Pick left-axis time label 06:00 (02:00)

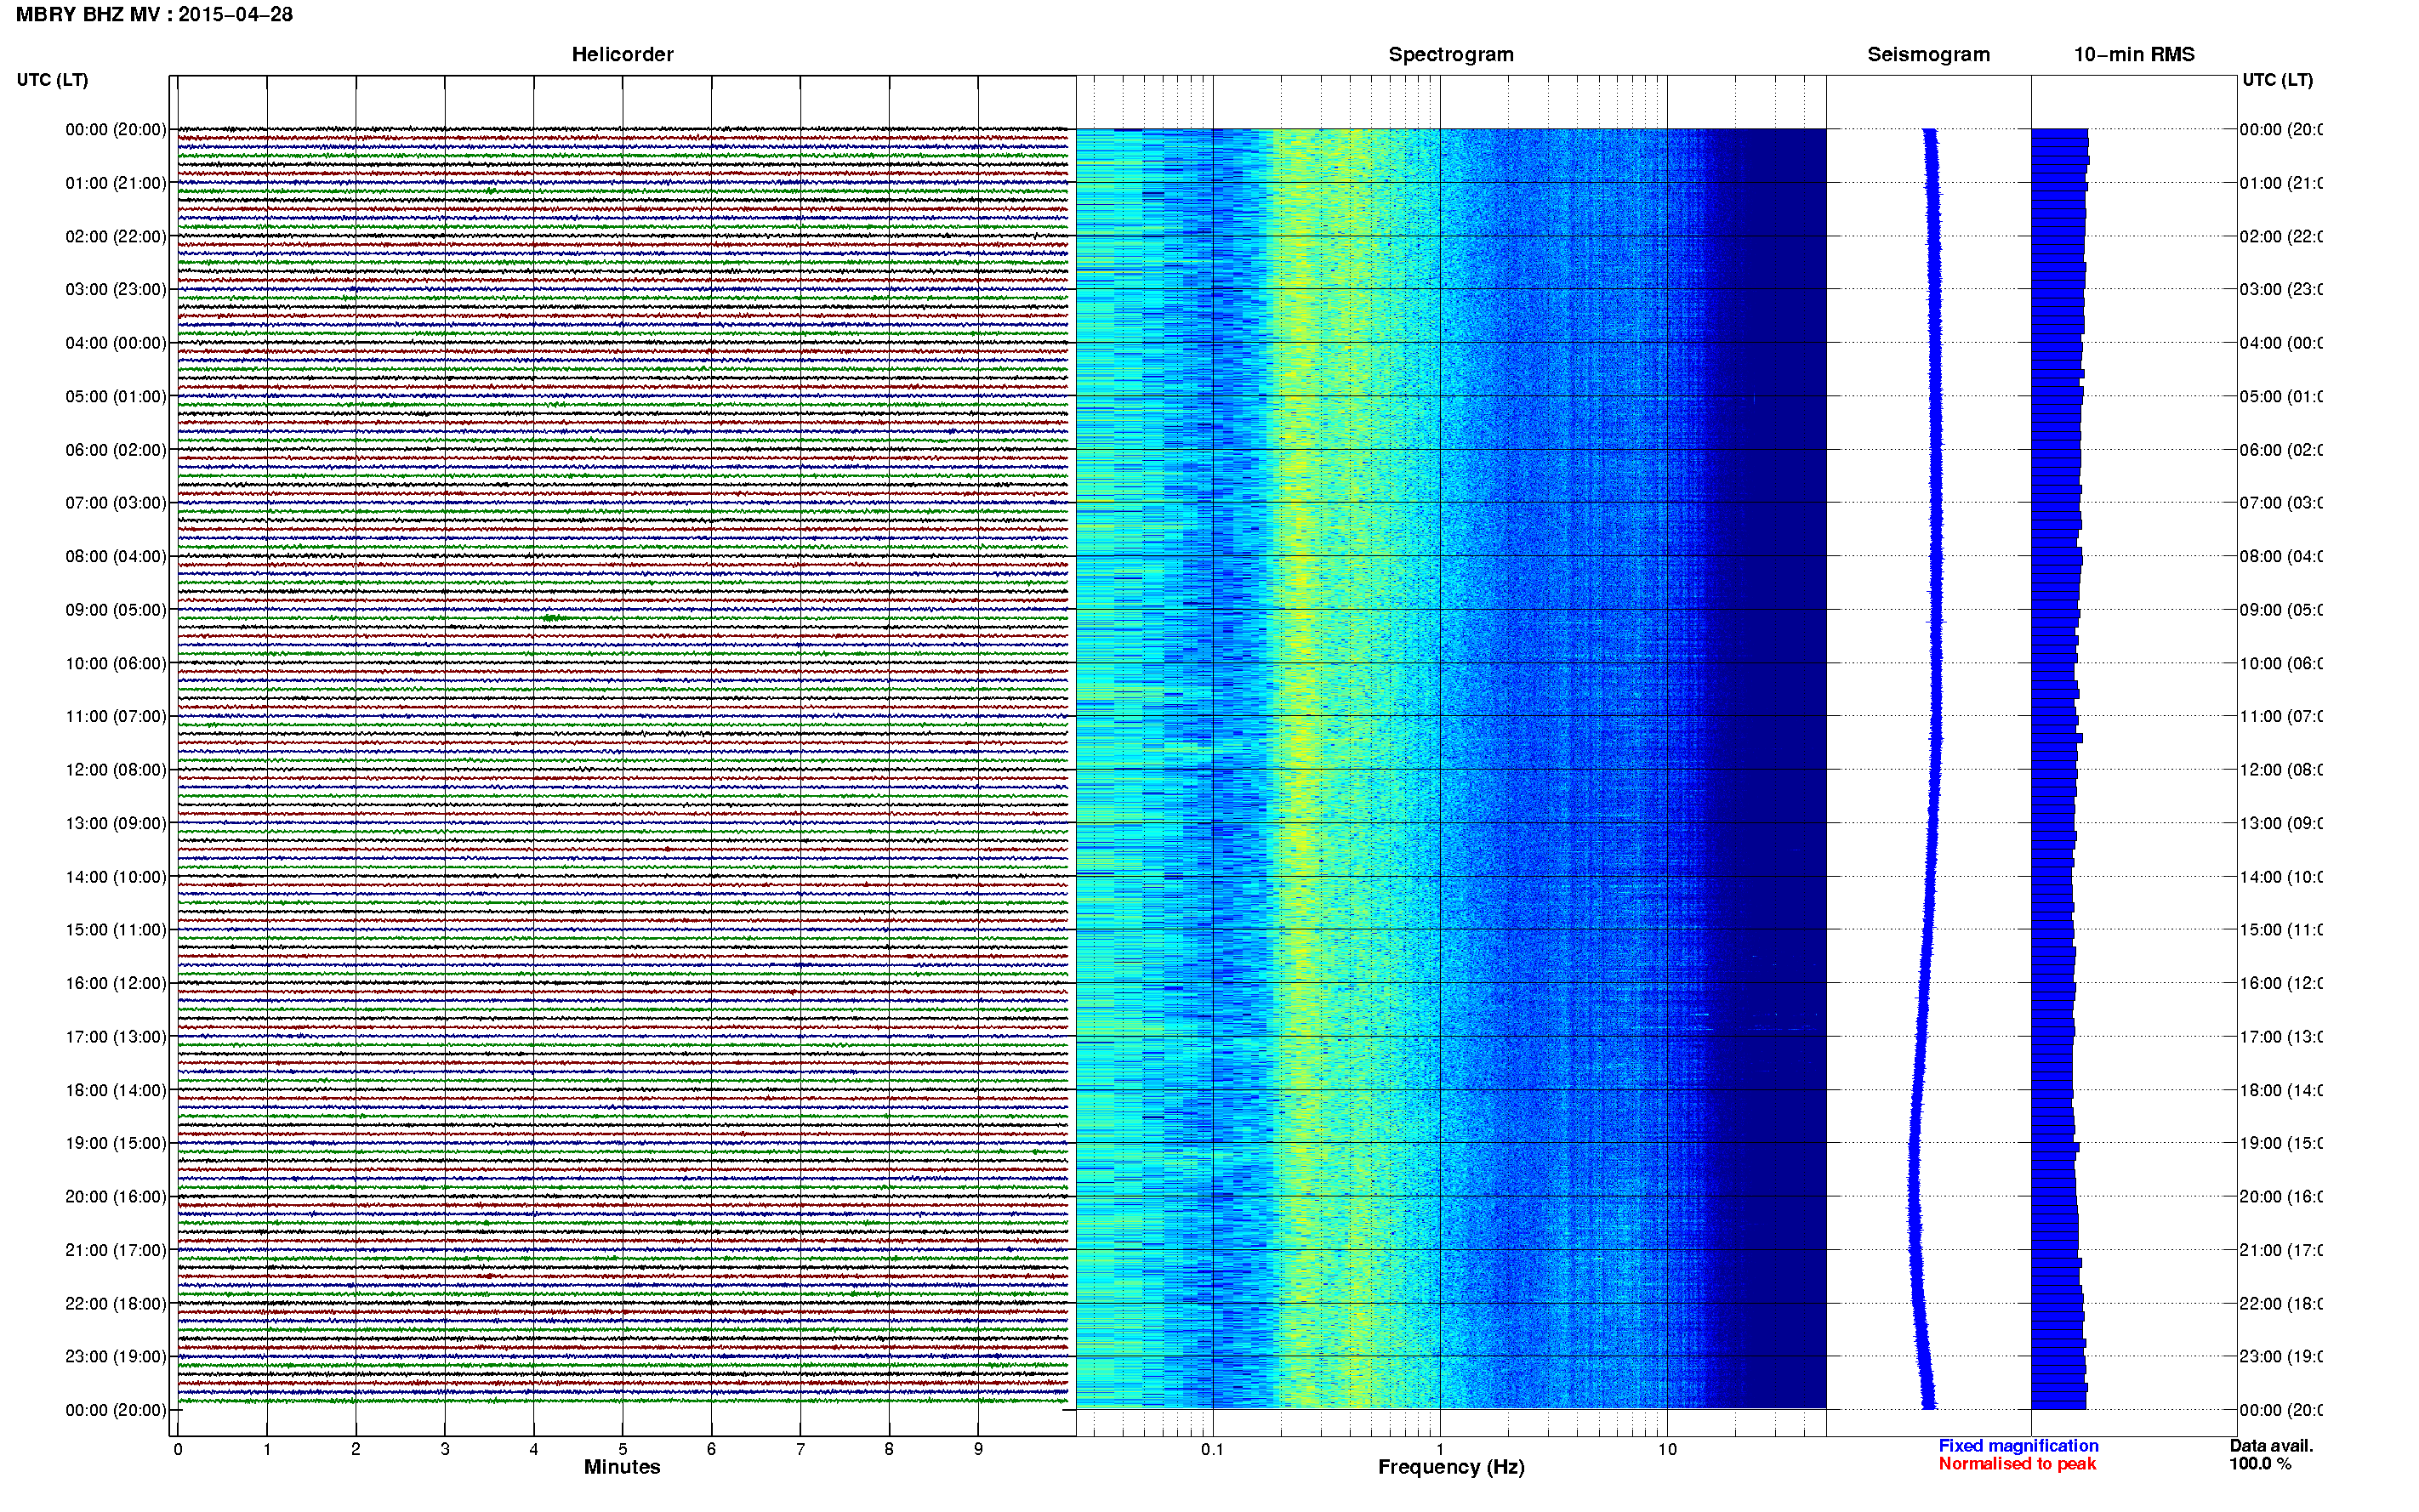116,450
